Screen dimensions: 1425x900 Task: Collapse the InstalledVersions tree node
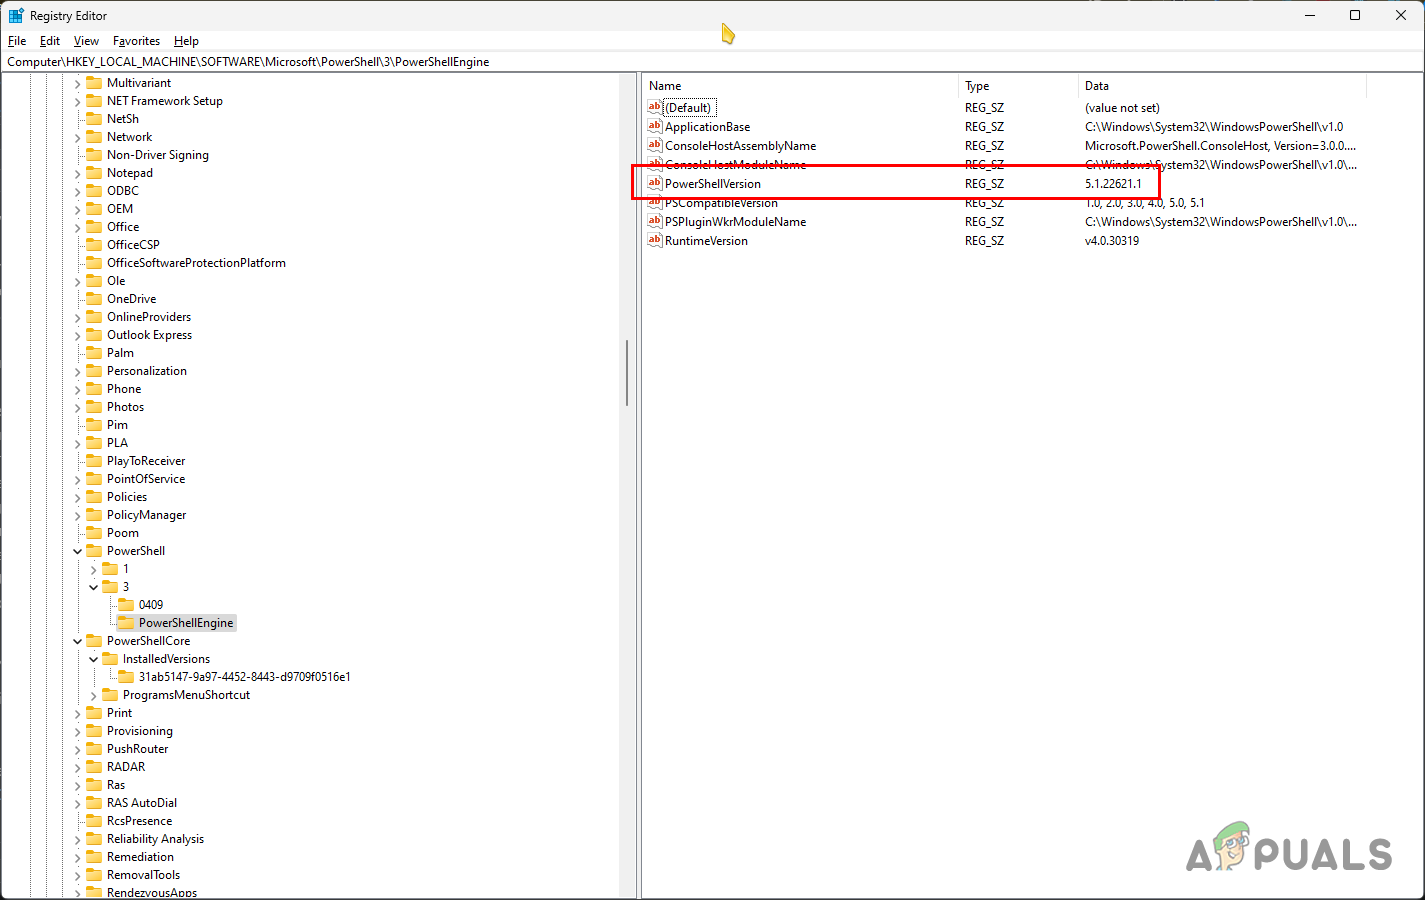(93, 658)
